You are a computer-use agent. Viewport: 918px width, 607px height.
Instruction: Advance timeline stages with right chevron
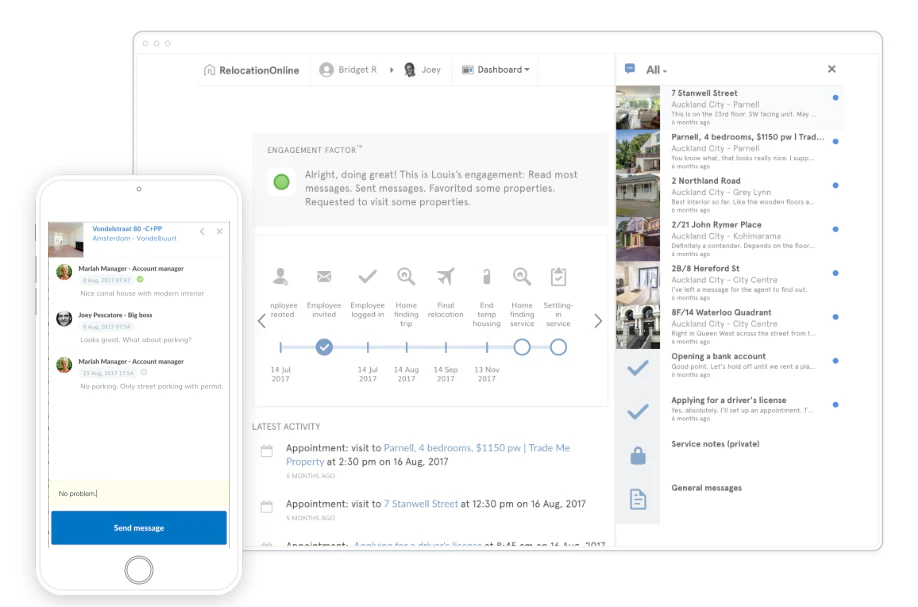[597, 320]
